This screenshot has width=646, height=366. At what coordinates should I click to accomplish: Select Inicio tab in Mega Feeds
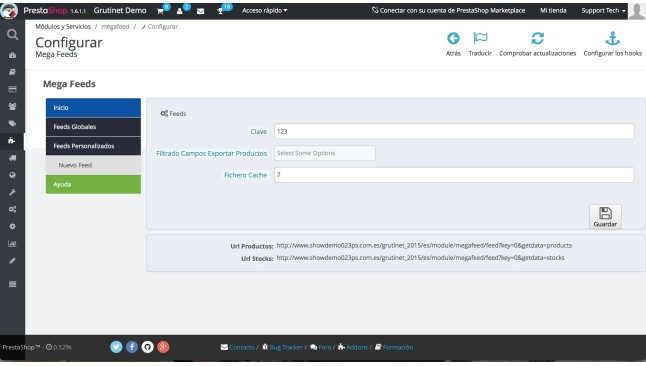point(93,108)
